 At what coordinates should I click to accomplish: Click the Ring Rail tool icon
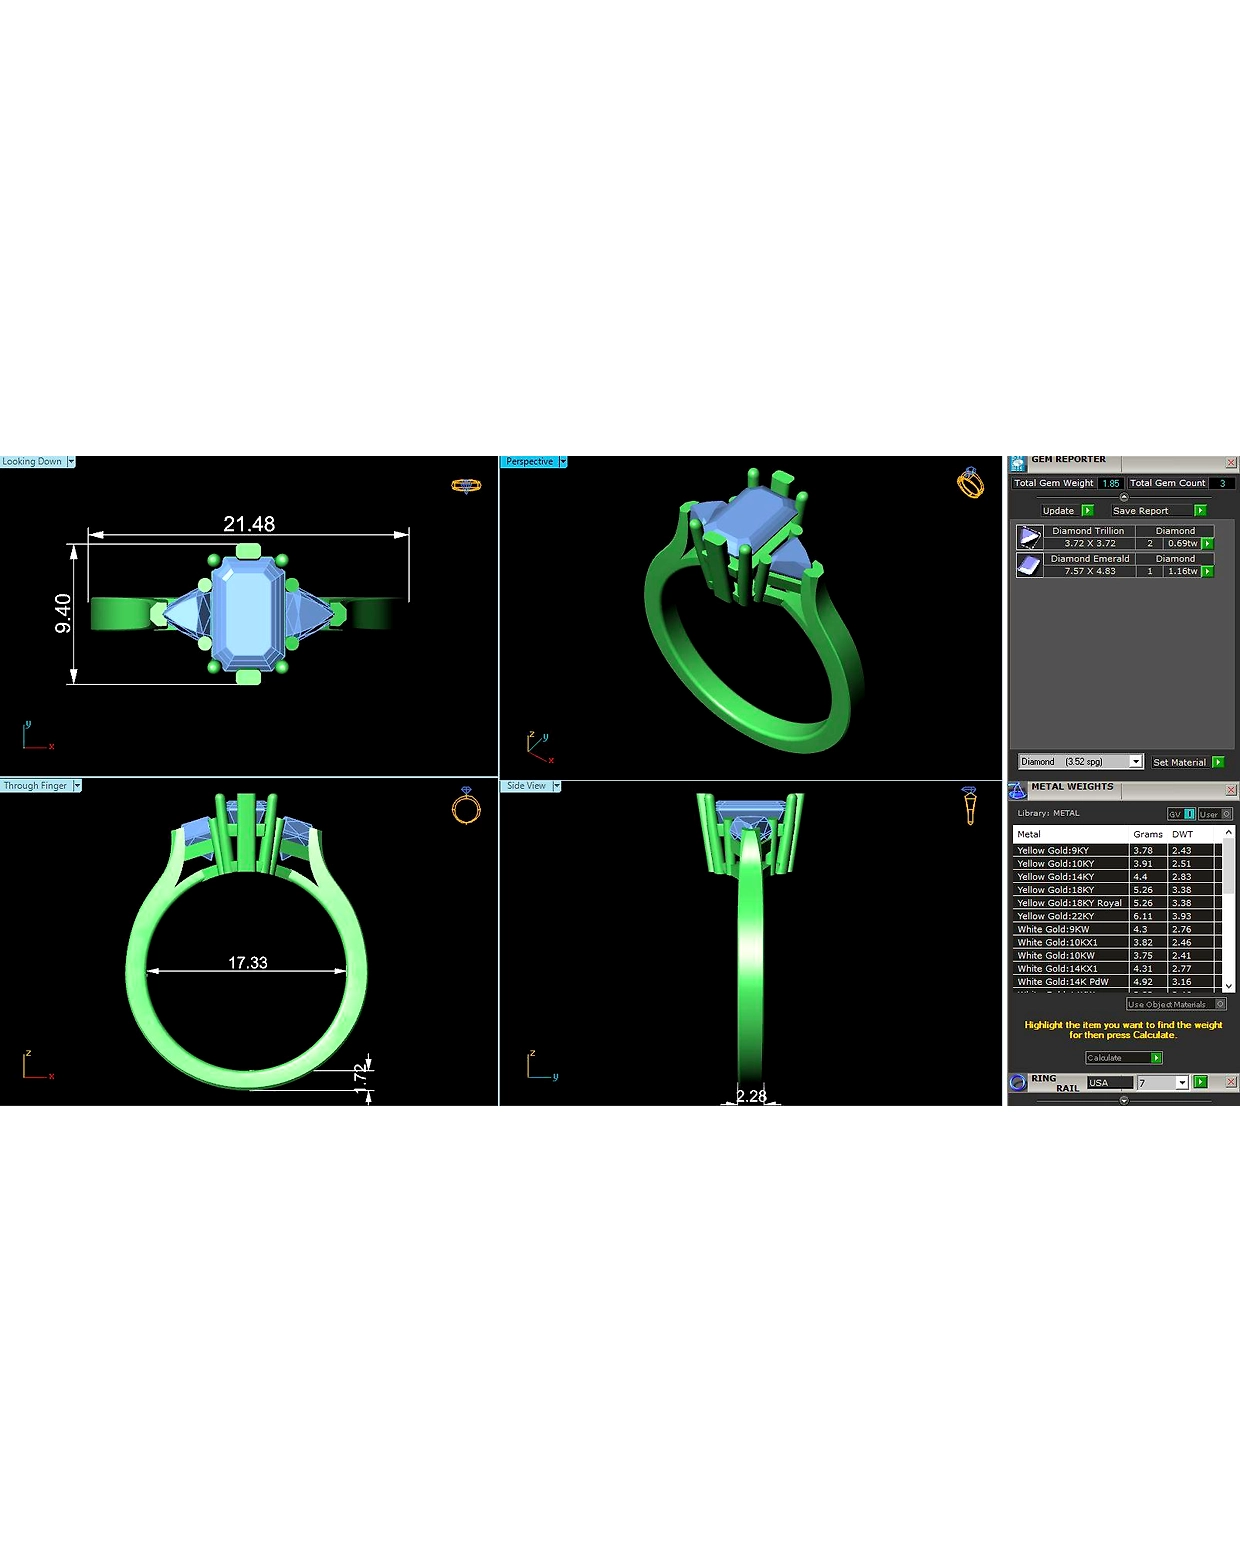pos(1018,1082)
